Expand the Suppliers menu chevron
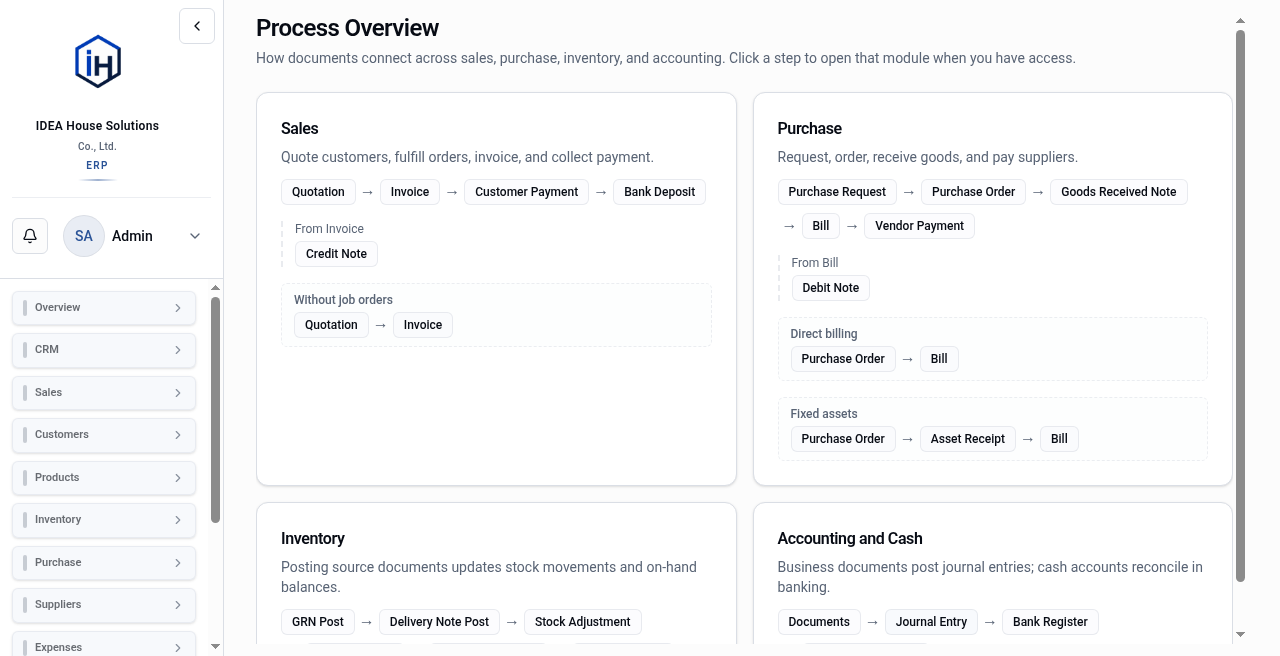 (178, 605)
